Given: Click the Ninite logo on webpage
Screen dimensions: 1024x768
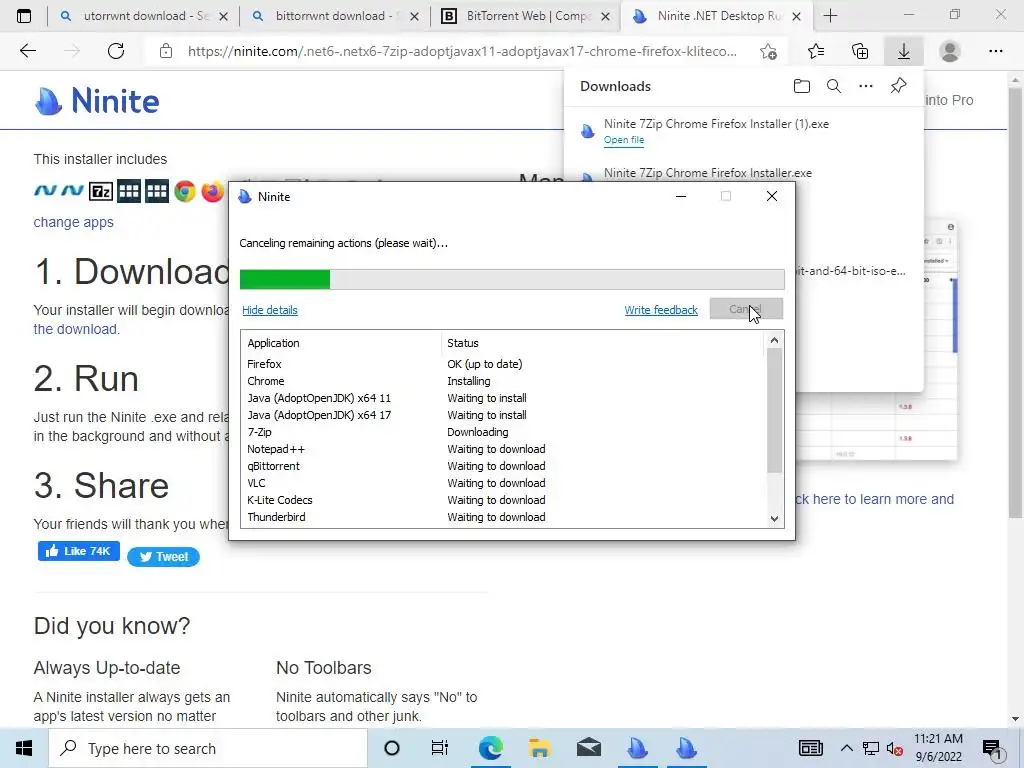Looking at the screenshot, I should [x=97, y=101].
